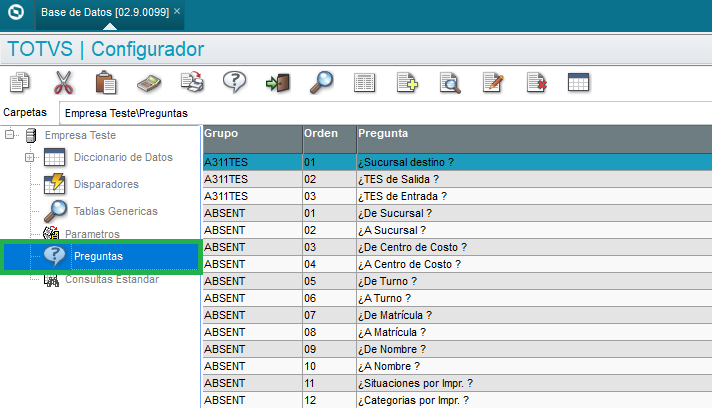Close the Base de Datos tab
The image size is (712, 408).
tap(177, 11)
